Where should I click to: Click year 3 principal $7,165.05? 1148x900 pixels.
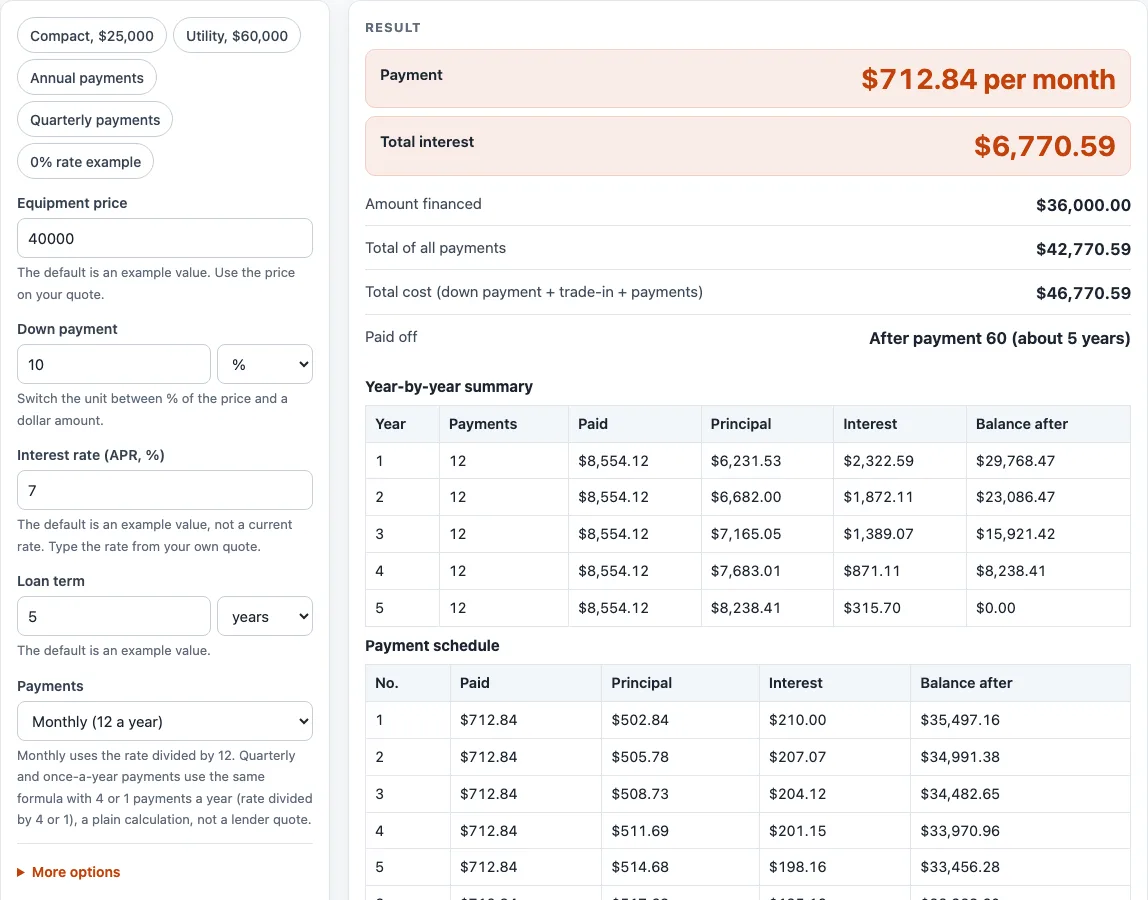pos(745,534)
